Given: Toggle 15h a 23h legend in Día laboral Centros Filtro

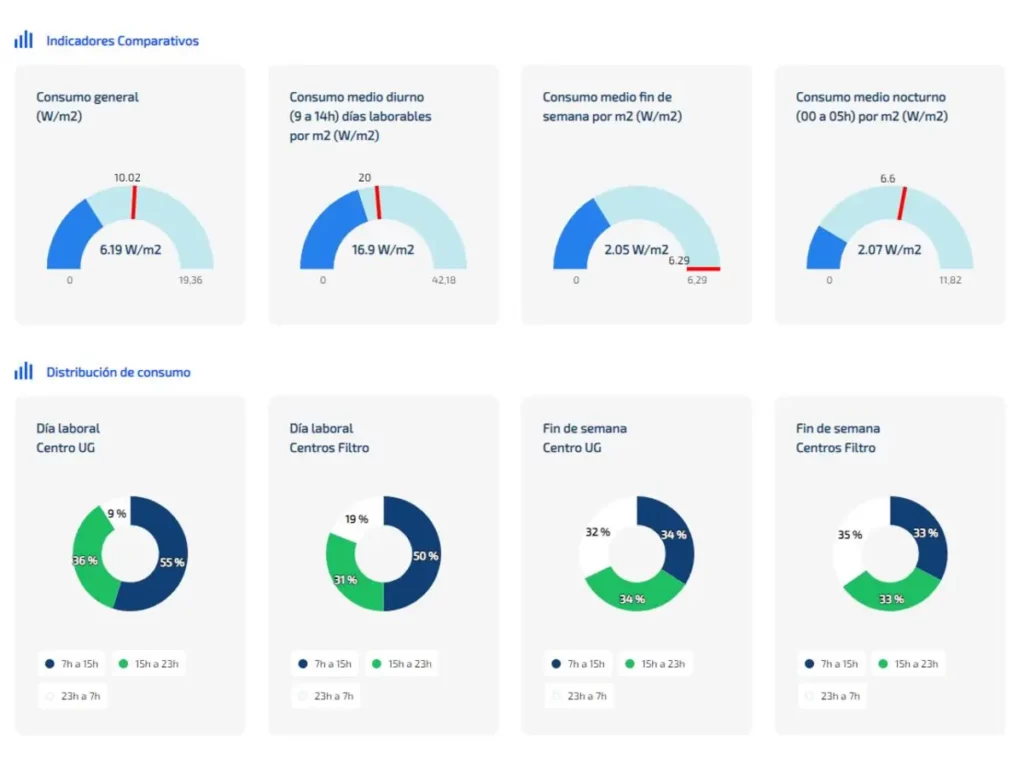Looking at the screenshot, I should tap(402, 664).
